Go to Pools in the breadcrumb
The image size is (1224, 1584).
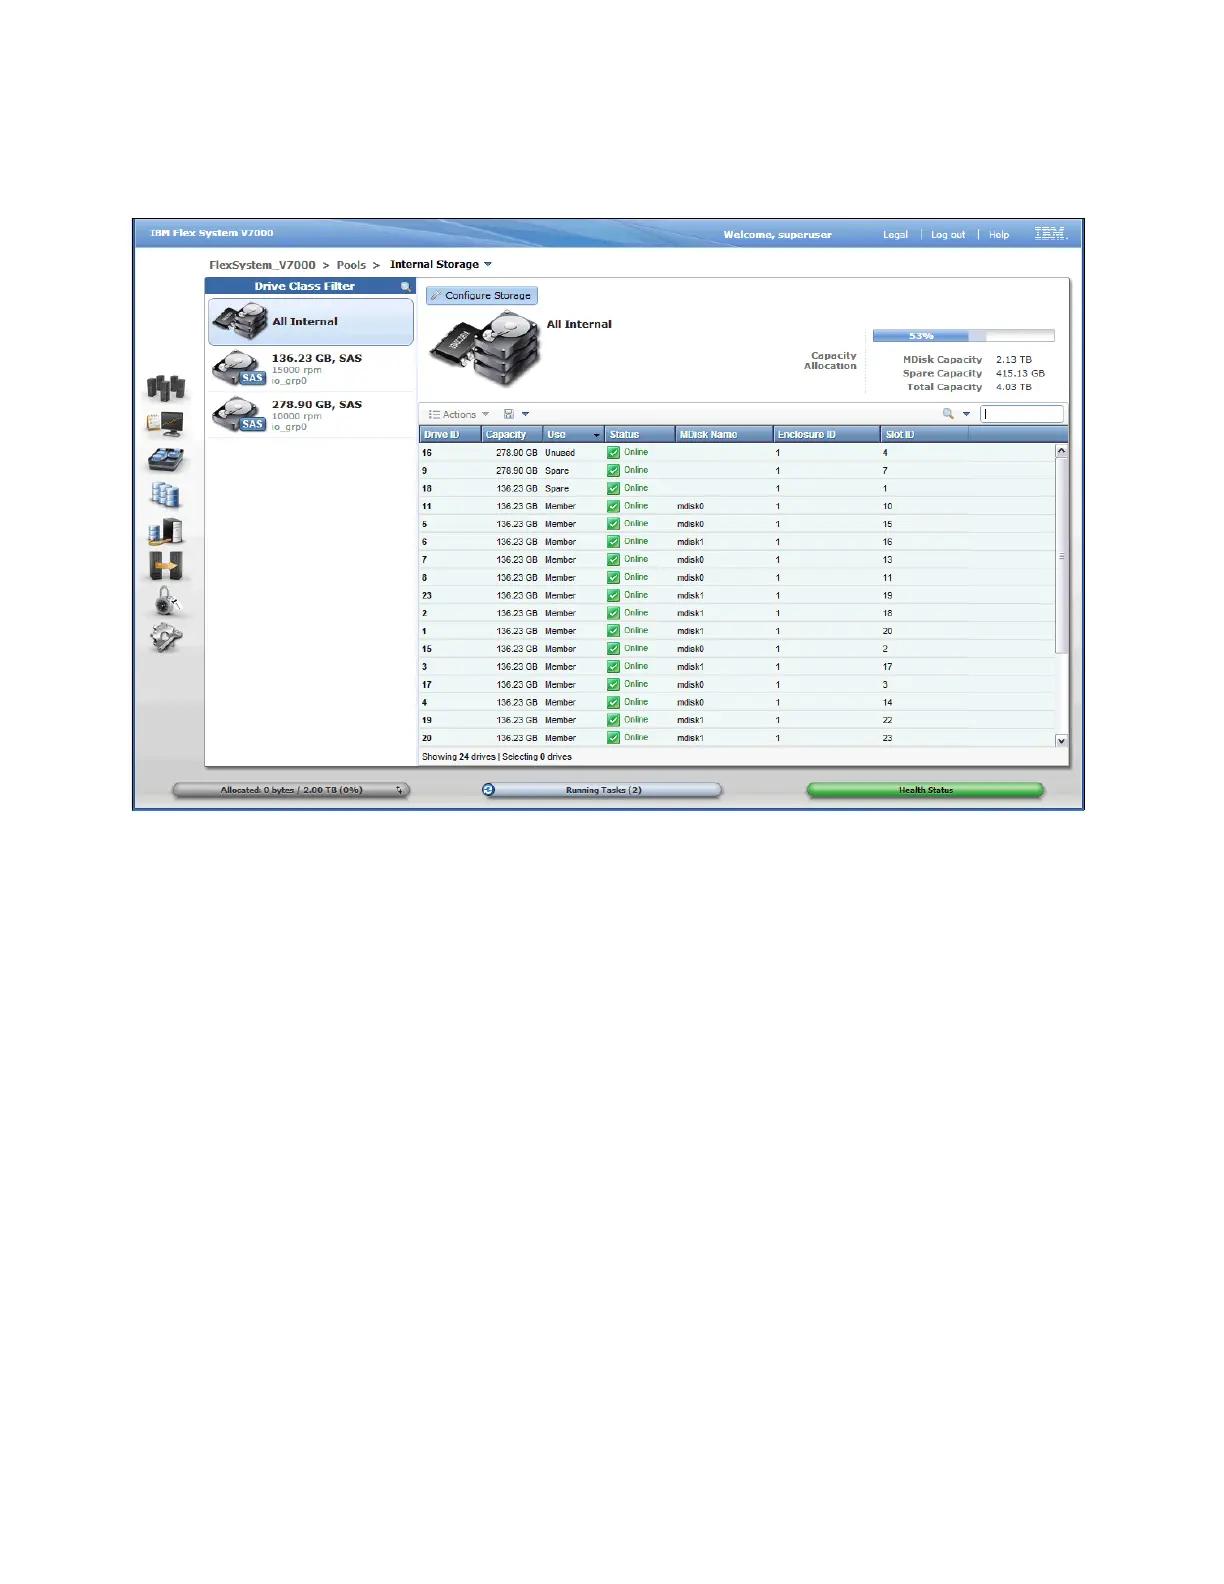(351, 265)
